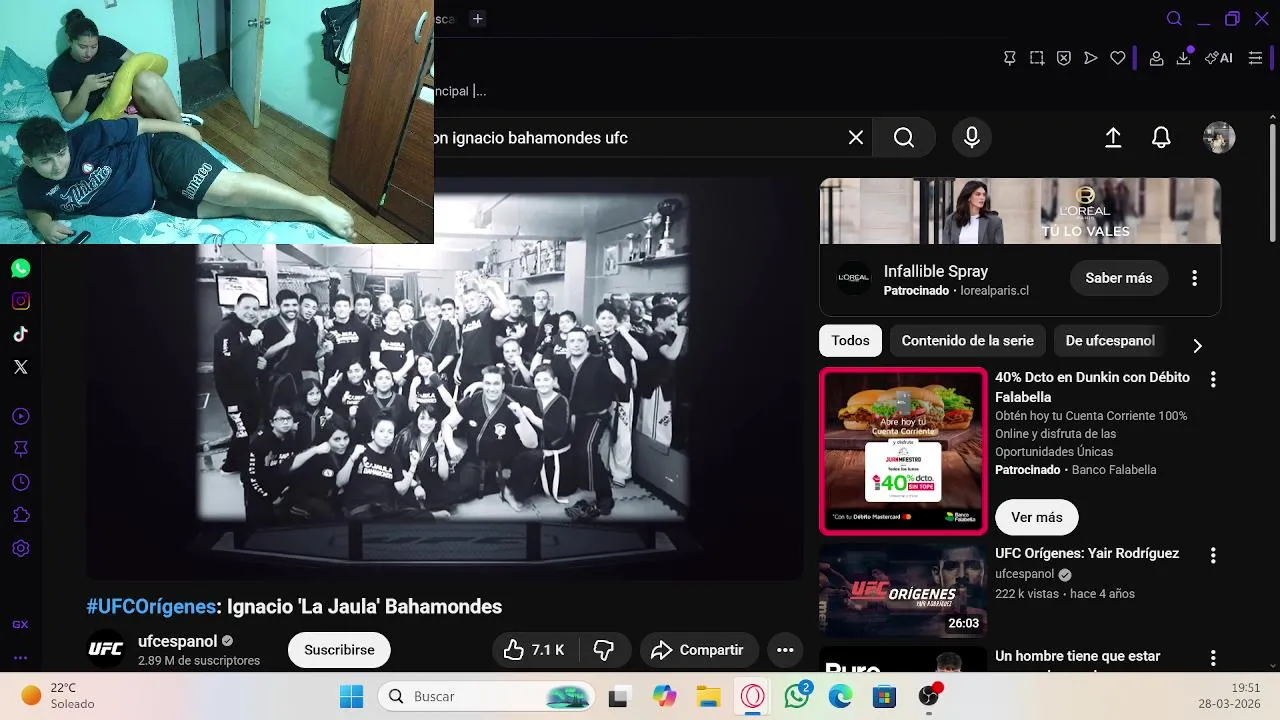Show more filter chips with right chevron
The width and height of the screenshot is (1280, 720).
[x=1197, y=346]
